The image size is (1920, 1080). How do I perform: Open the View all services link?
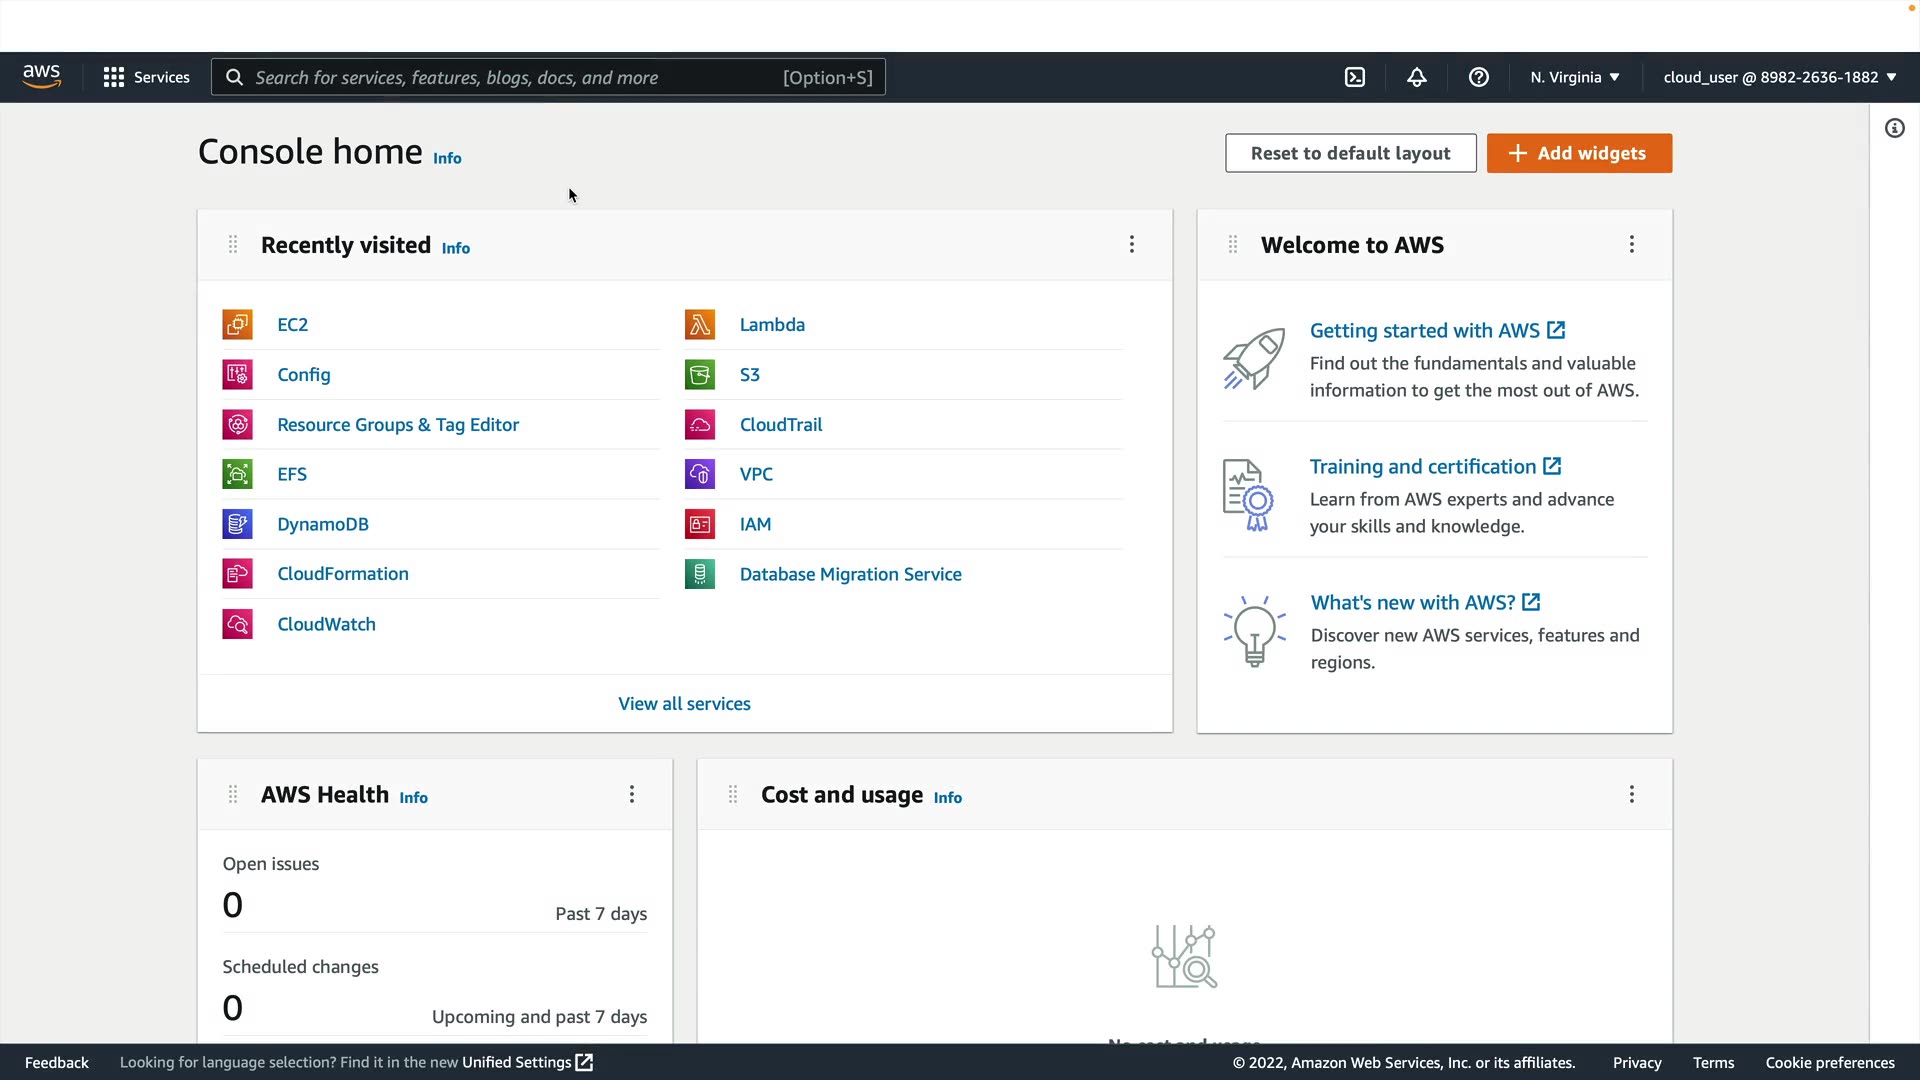point(684,704)
